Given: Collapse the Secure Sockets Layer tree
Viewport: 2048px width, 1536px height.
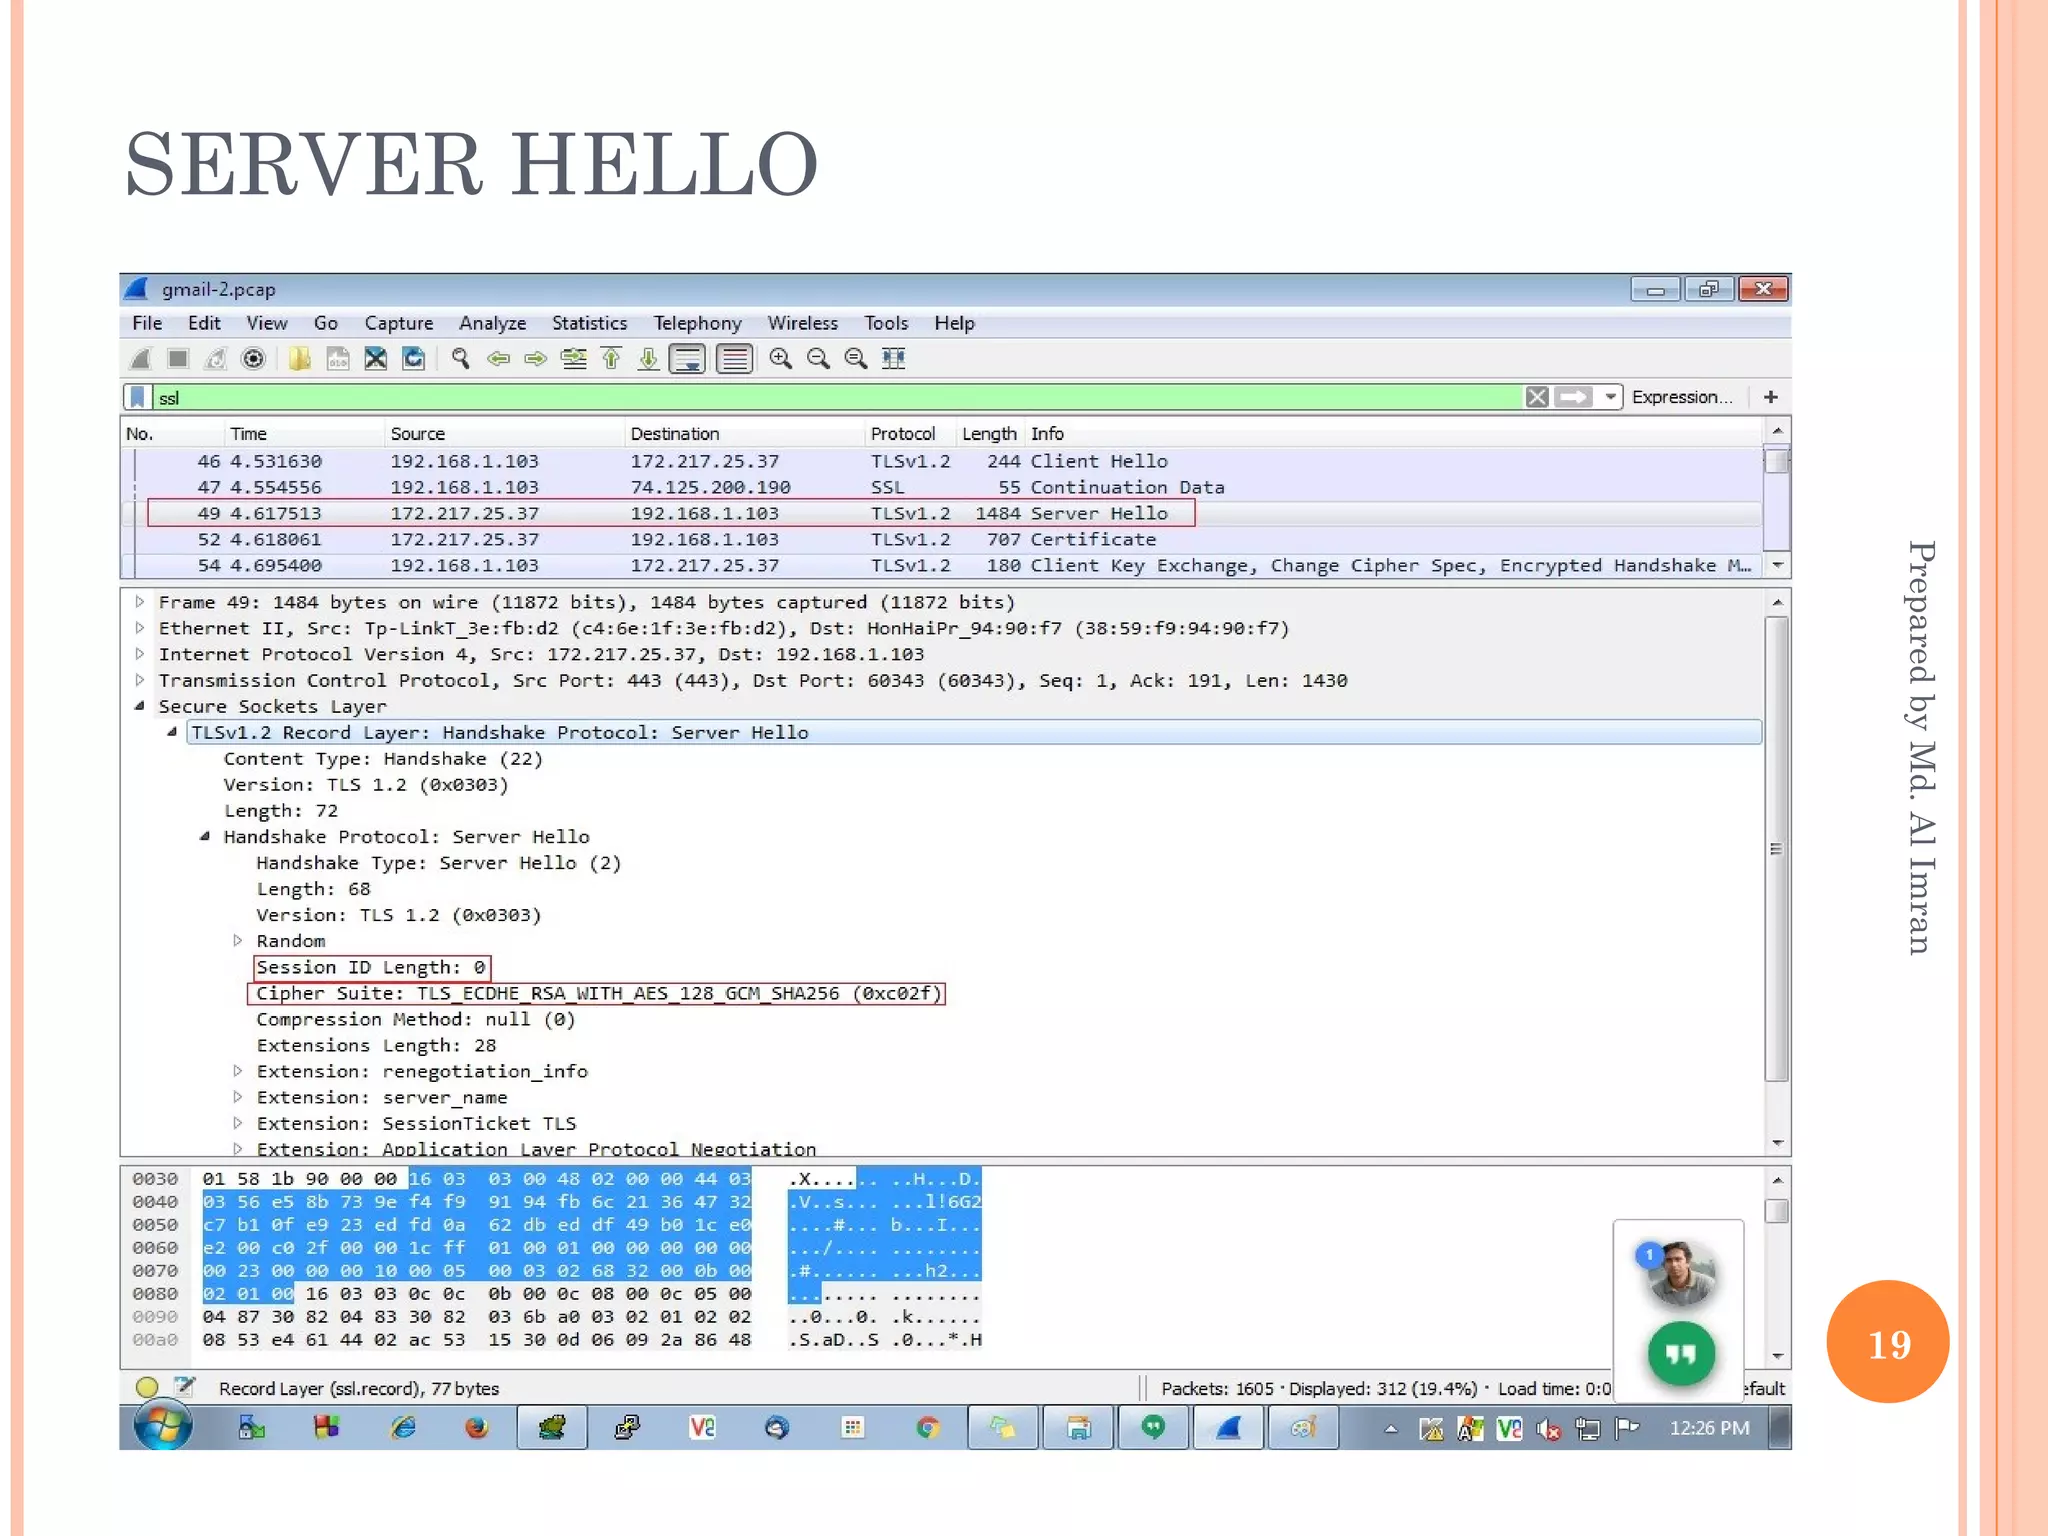Looking at the screenshot, I should (x=140, y=706).
